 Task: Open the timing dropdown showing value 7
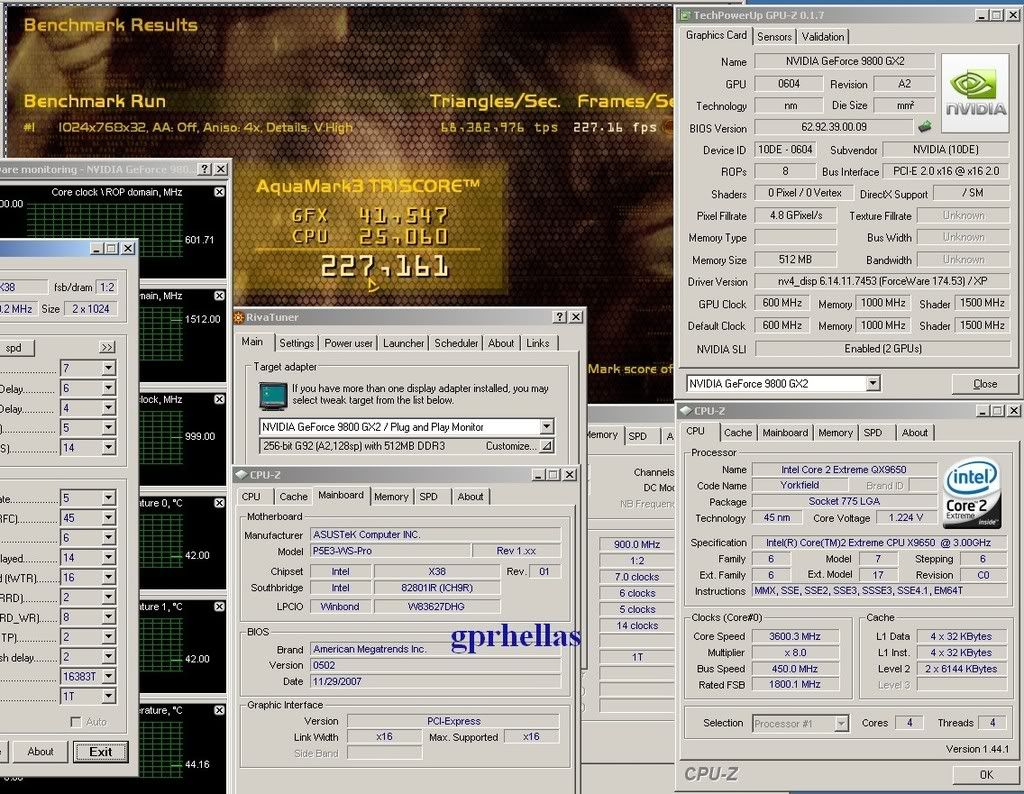tap(109, 368)
